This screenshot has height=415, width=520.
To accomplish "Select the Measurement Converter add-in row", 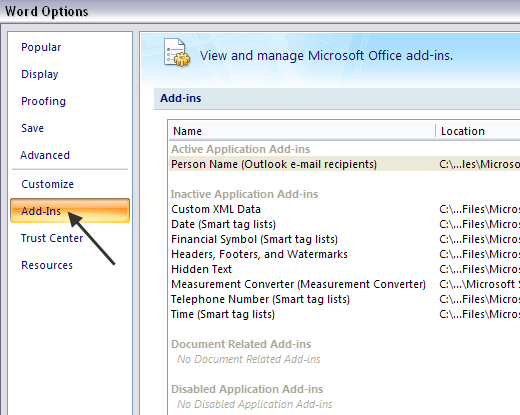I will point(345,284).
